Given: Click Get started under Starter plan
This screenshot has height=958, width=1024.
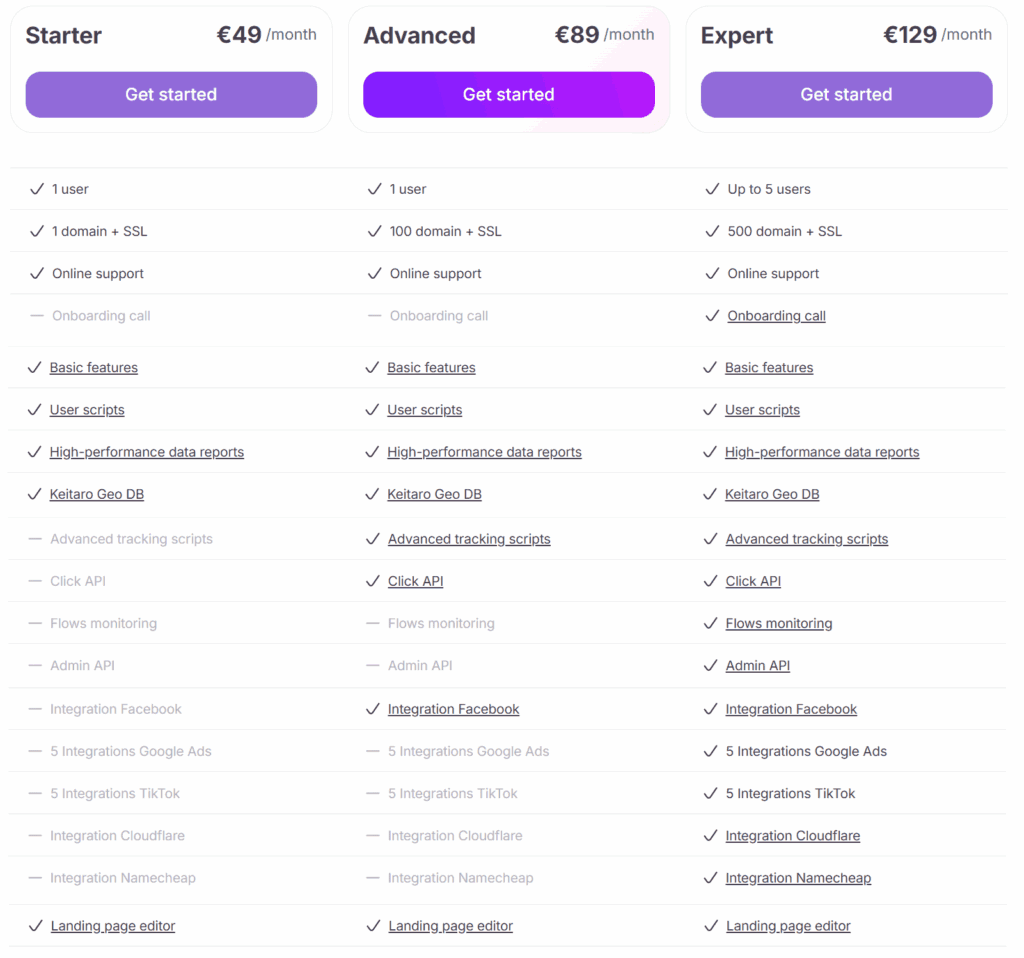Looking at the screenshot, I should pos(171,95).
